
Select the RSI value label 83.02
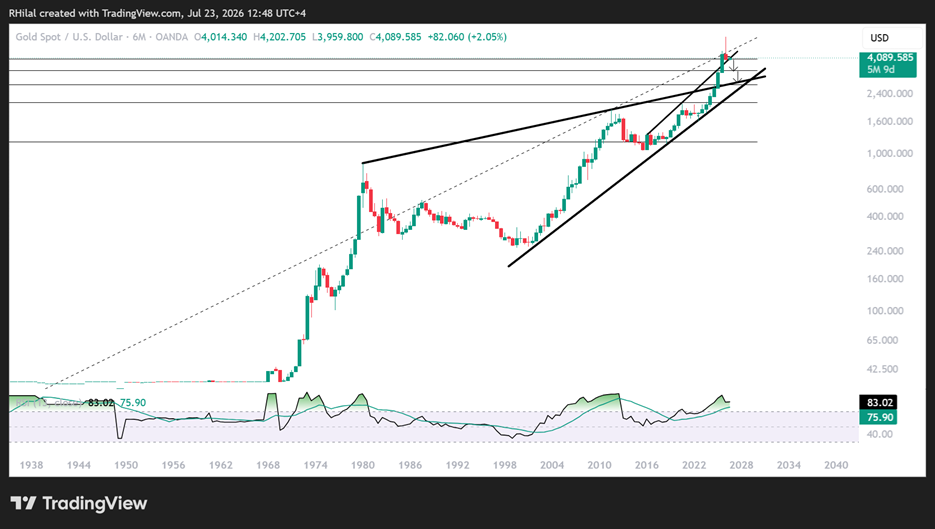(x=880, y=403)
